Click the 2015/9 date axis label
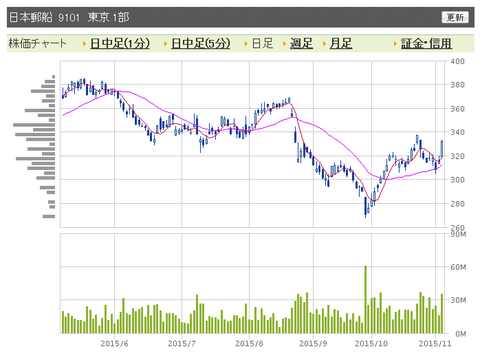The height and width of the screenshot is (360, 480). [x=313, y=343]
